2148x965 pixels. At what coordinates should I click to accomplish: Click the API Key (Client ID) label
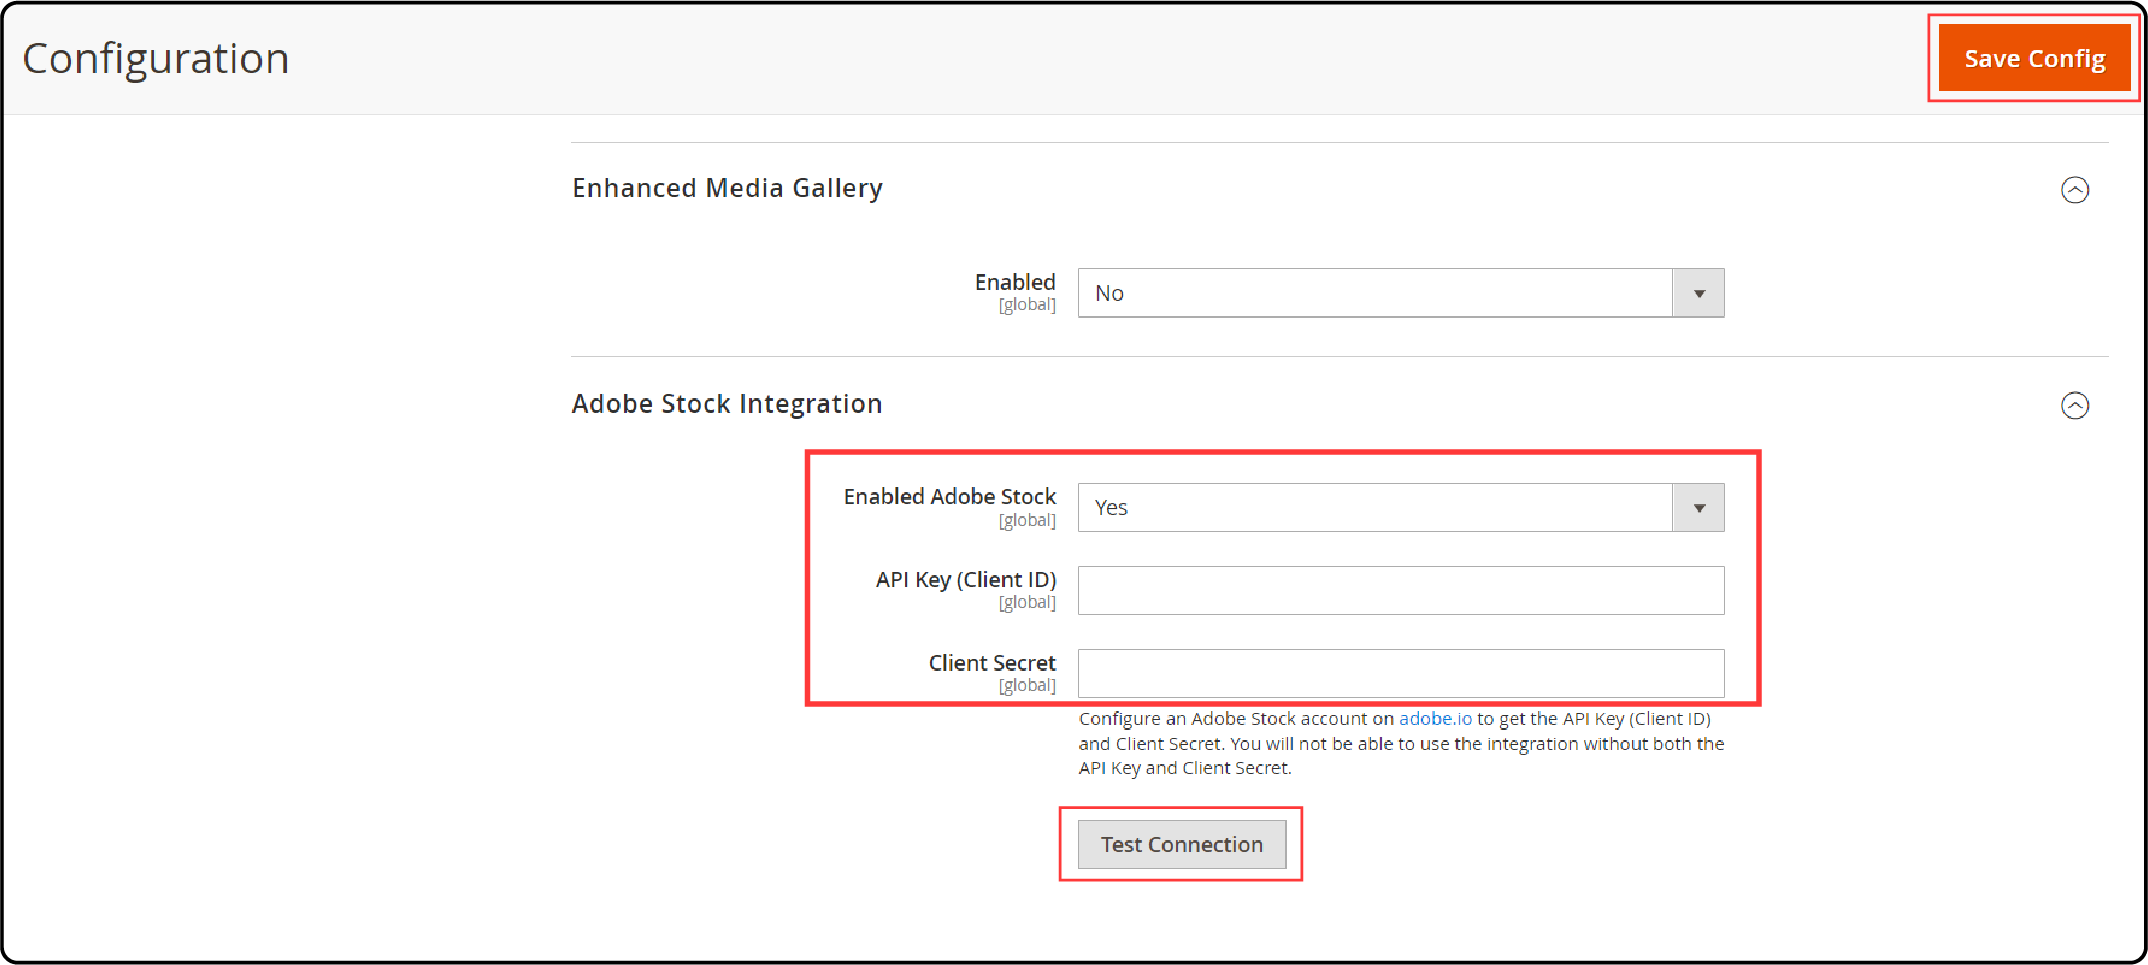tap(965, 580)
